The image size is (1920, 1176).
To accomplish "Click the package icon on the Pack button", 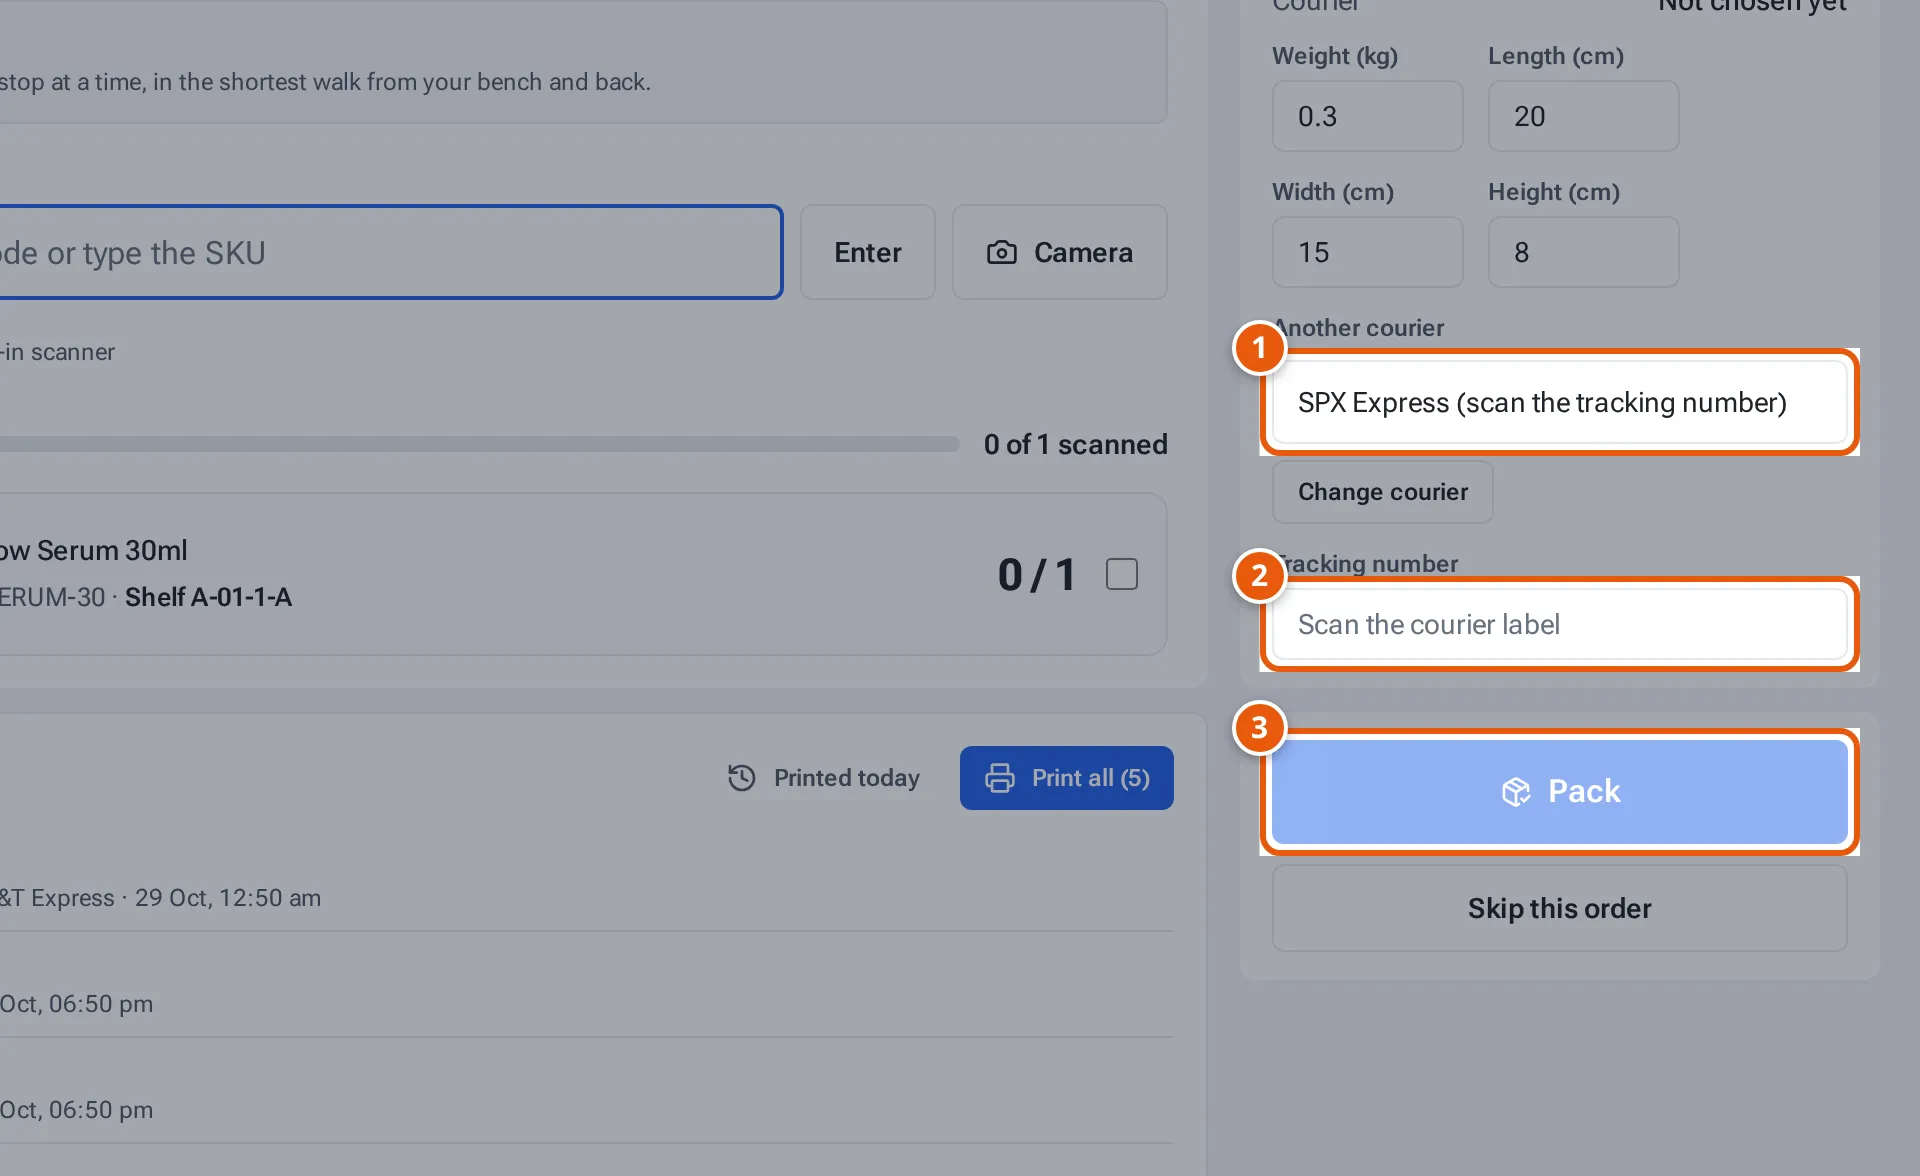I will pos(1516,792).
